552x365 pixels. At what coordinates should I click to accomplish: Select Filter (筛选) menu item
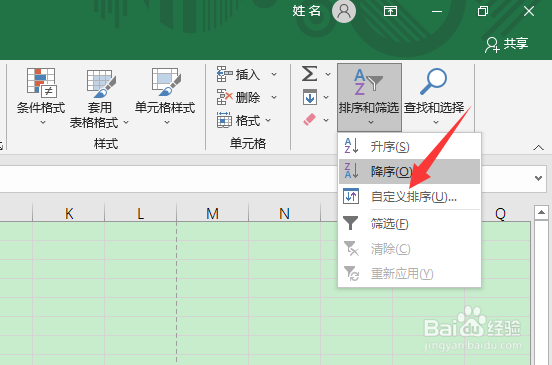coord(409,224)
